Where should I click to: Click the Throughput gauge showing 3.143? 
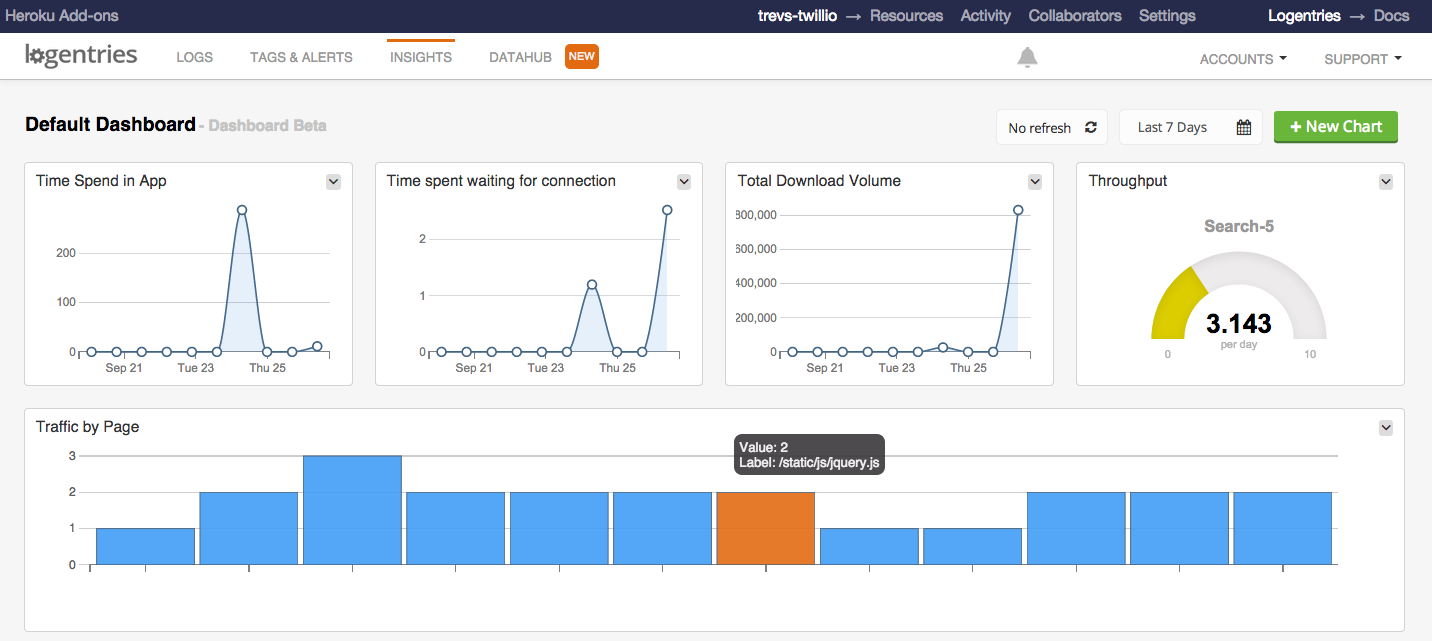coord(1238,310)
